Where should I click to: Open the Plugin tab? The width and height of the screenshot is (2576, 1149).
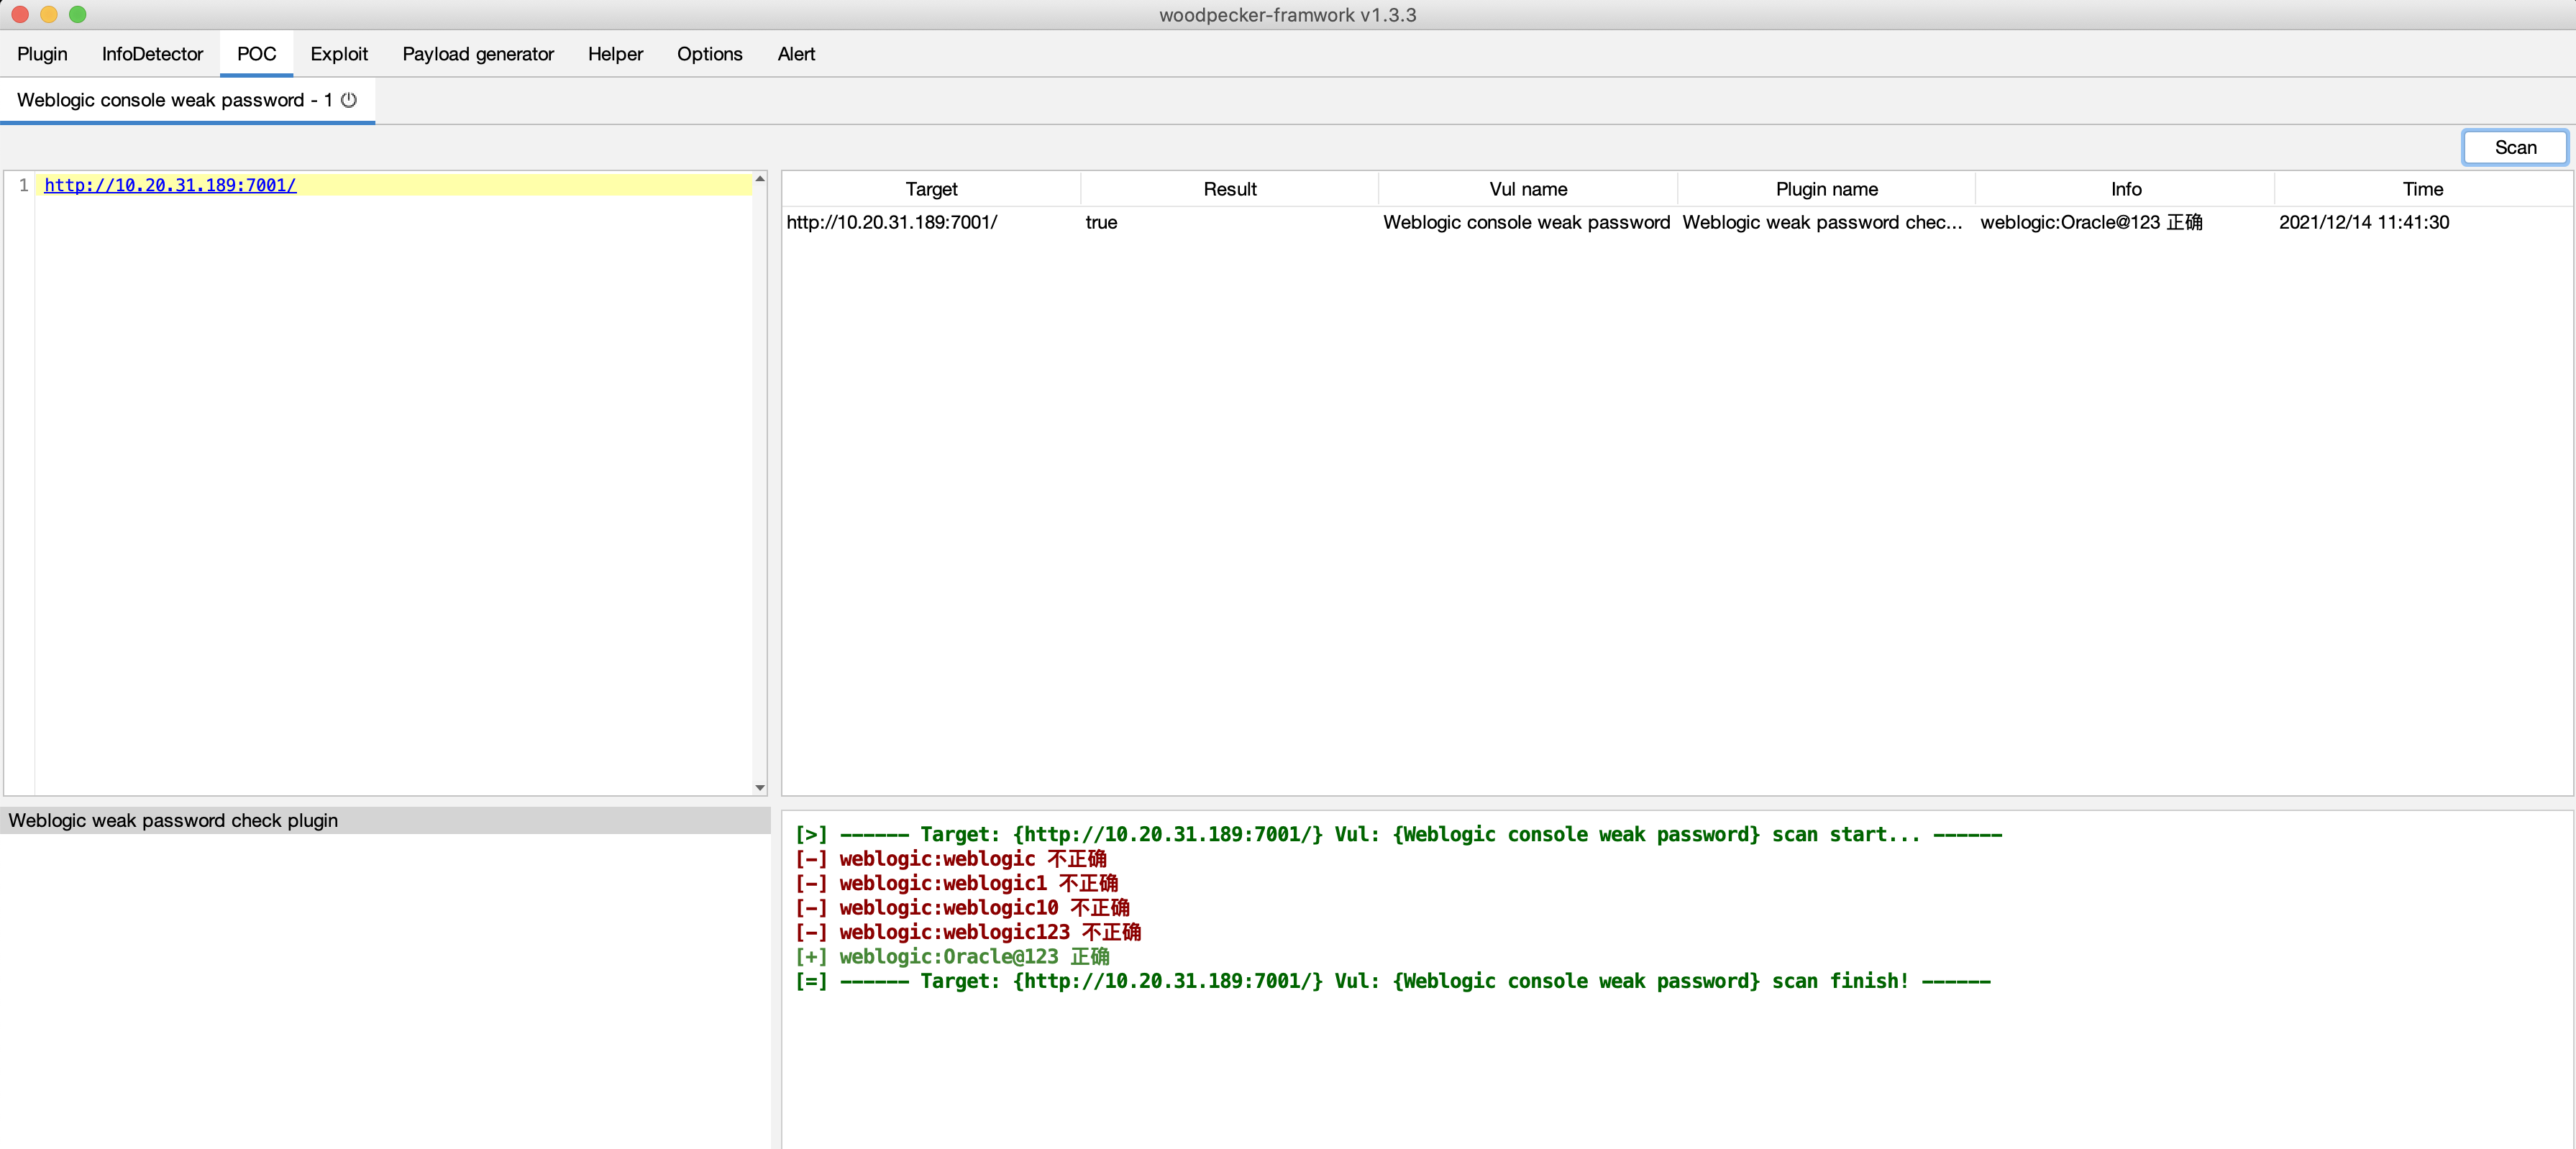tap(42, 54)
